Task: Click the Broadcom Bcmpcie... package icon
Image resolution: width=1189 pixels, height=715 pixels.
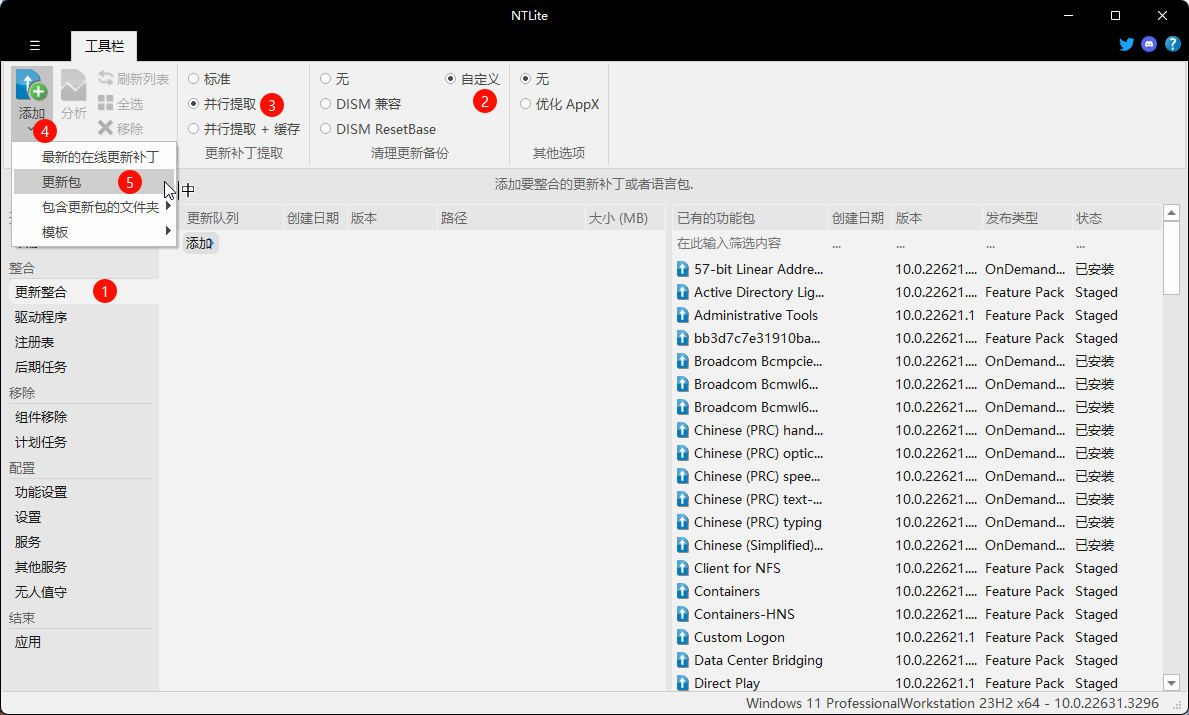Action: pyautogui.click(x=682, y=361)
